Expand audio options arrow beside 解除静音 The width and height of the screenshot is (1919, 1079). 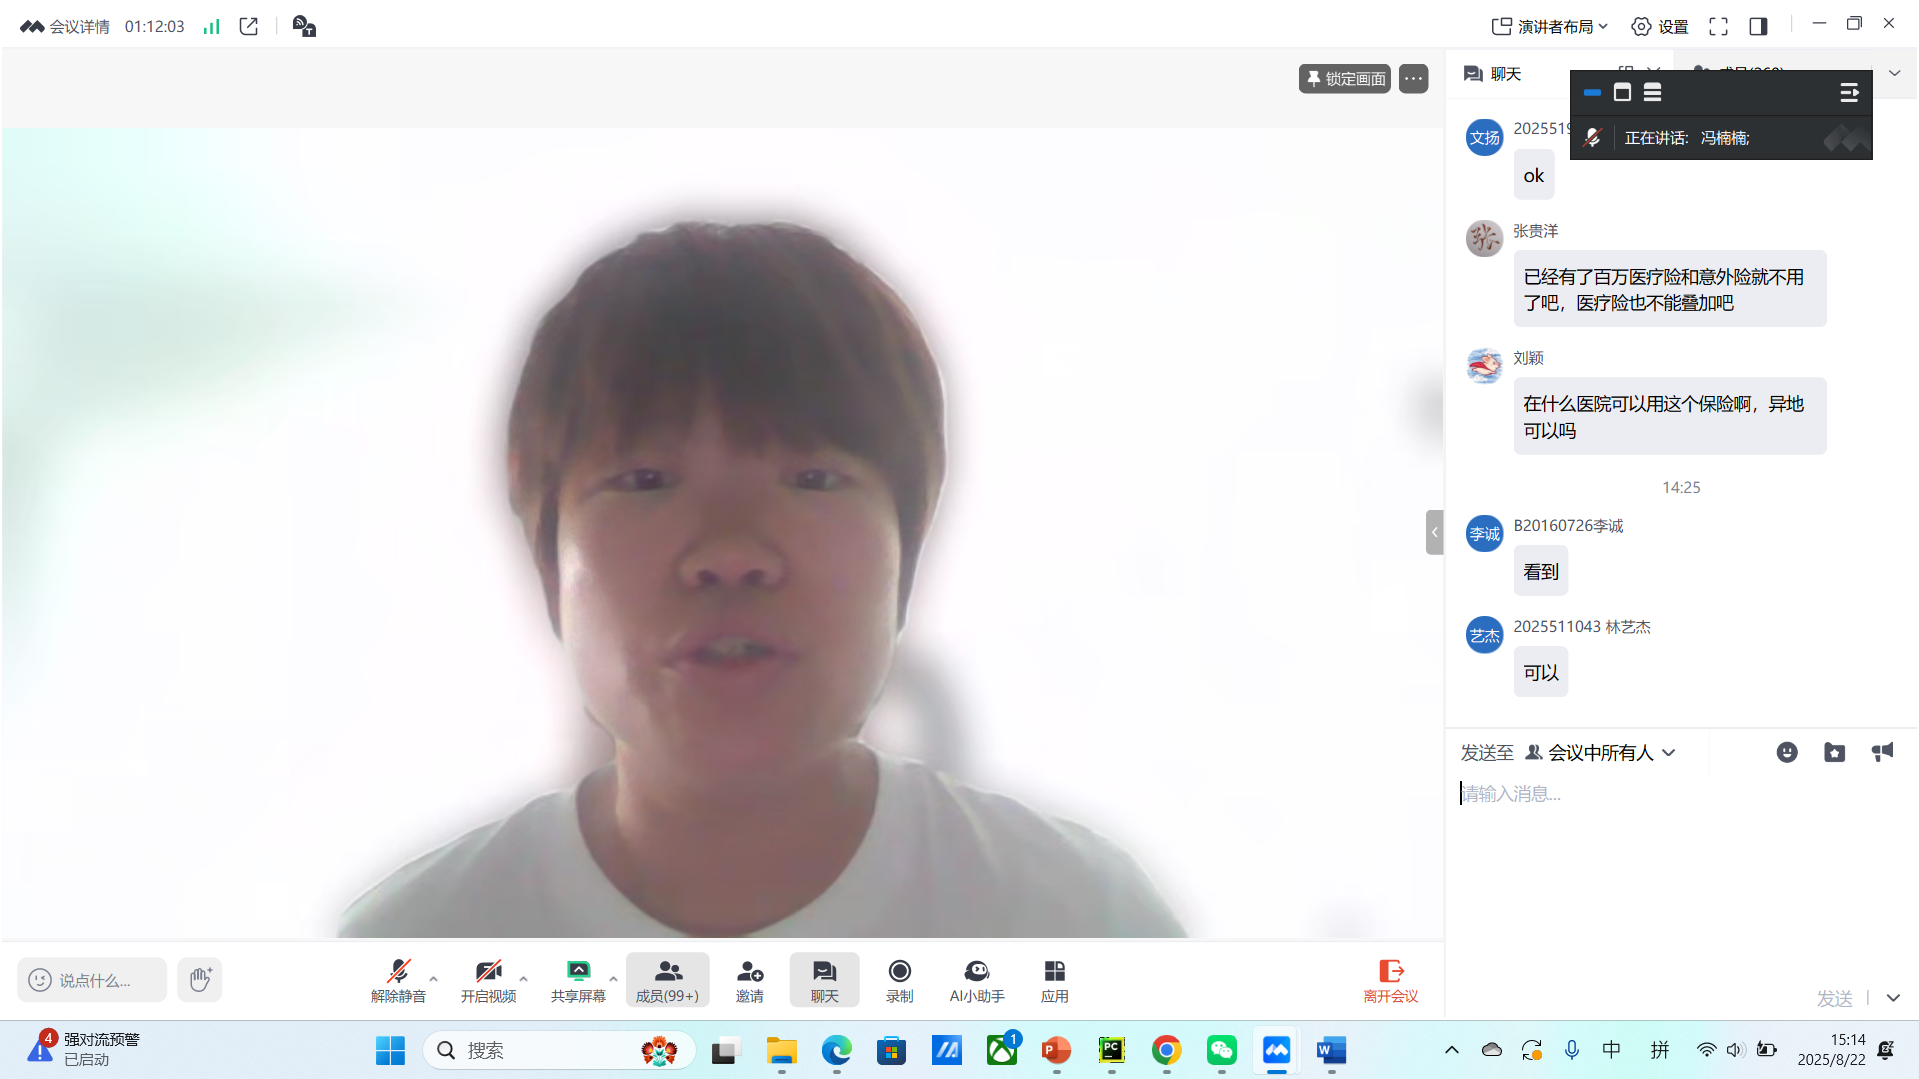click(x=434, y=979)
